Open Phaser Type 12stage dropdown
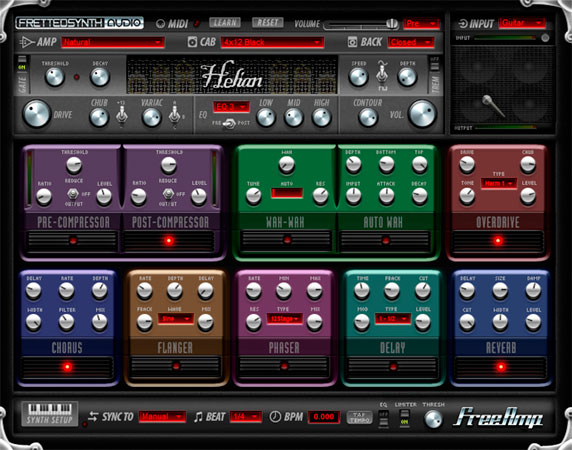Screen dimensions: 572x450 coord(285,319)
